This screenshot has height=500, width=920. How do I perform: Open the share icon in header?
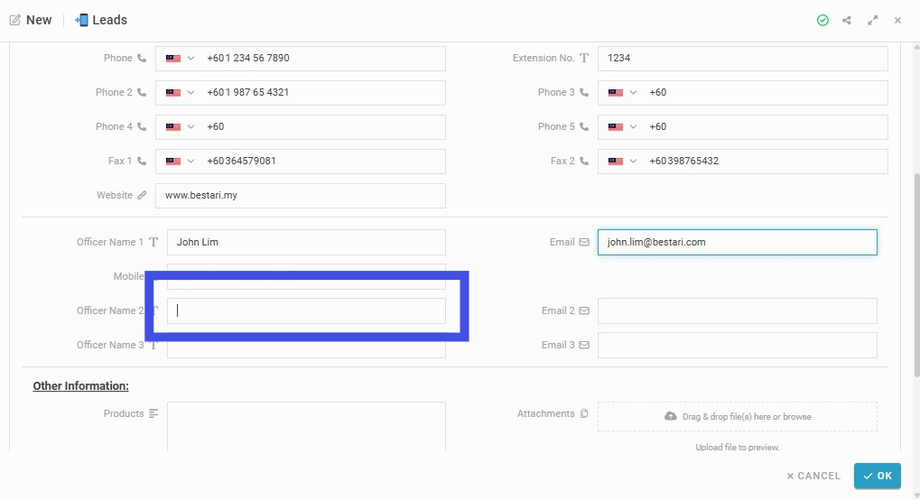click(847, 21)
